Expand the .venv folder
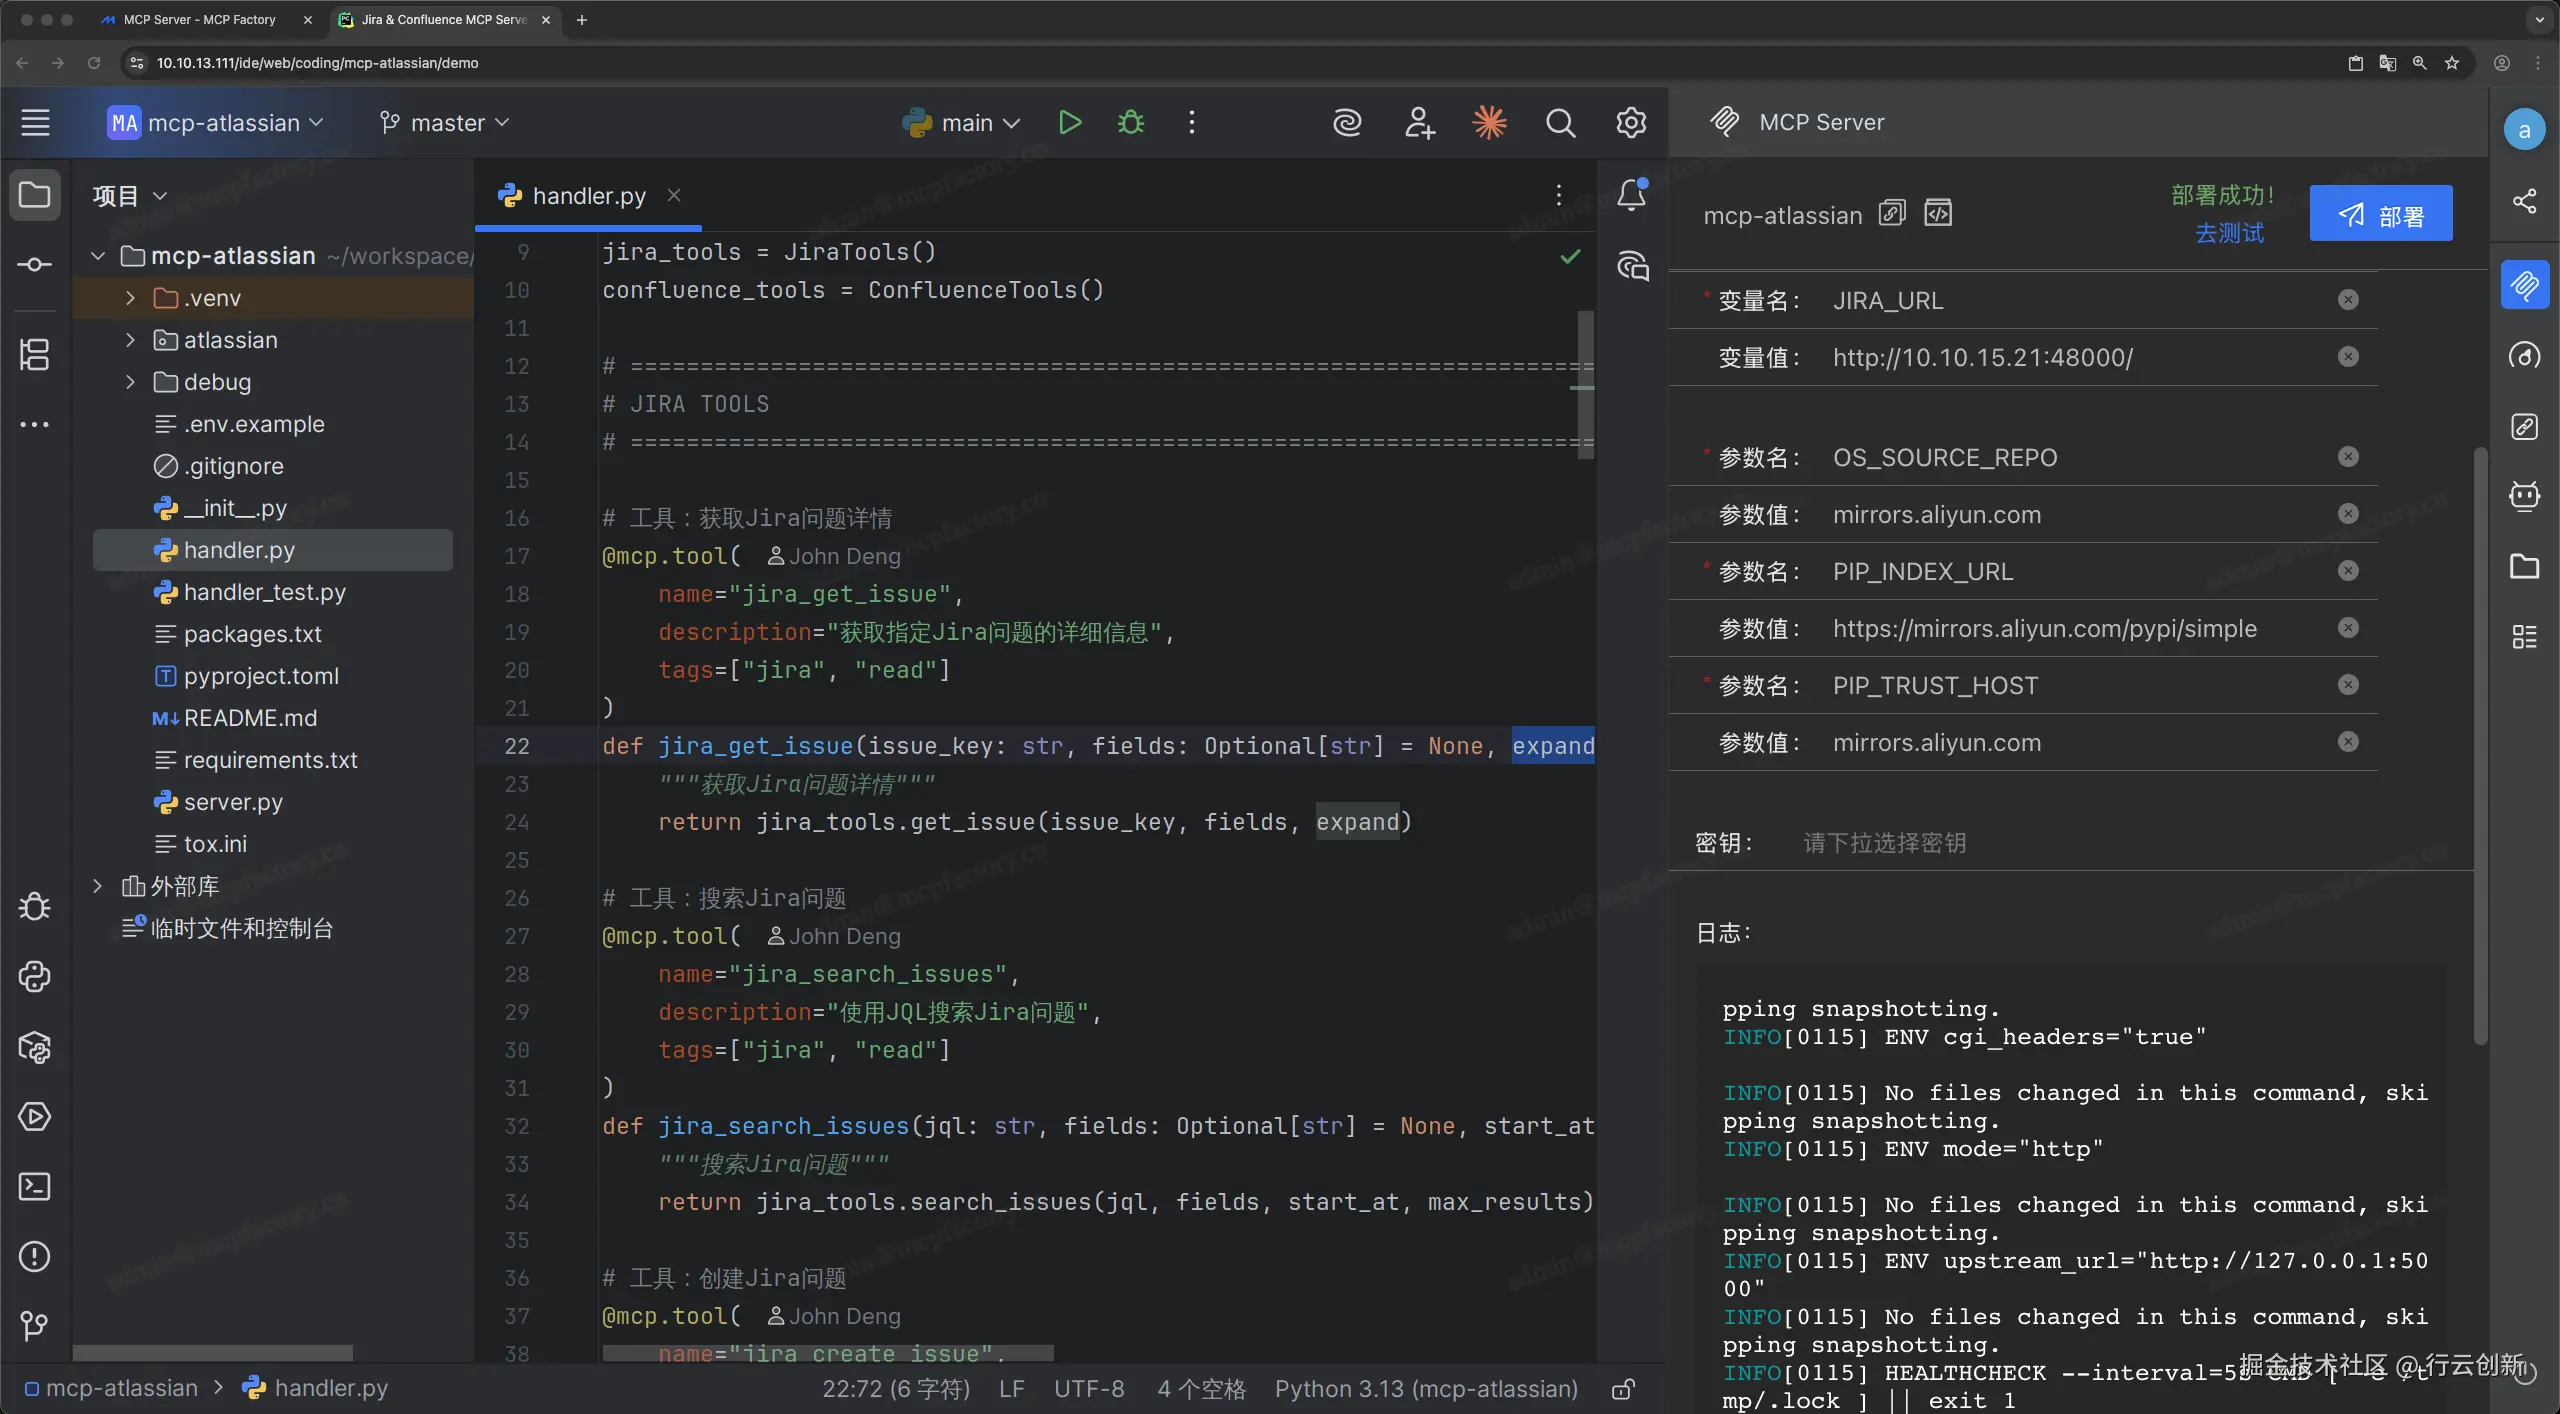2560x1414 pixels. [x=130, y=298]
